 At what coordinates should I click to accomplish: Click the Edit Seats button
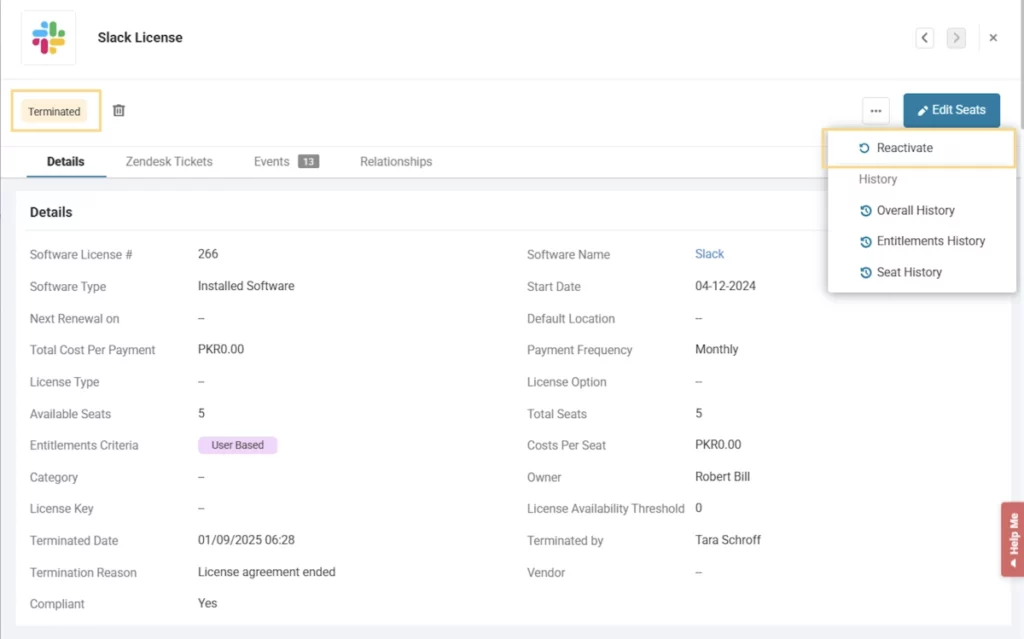tap(951, 110)
